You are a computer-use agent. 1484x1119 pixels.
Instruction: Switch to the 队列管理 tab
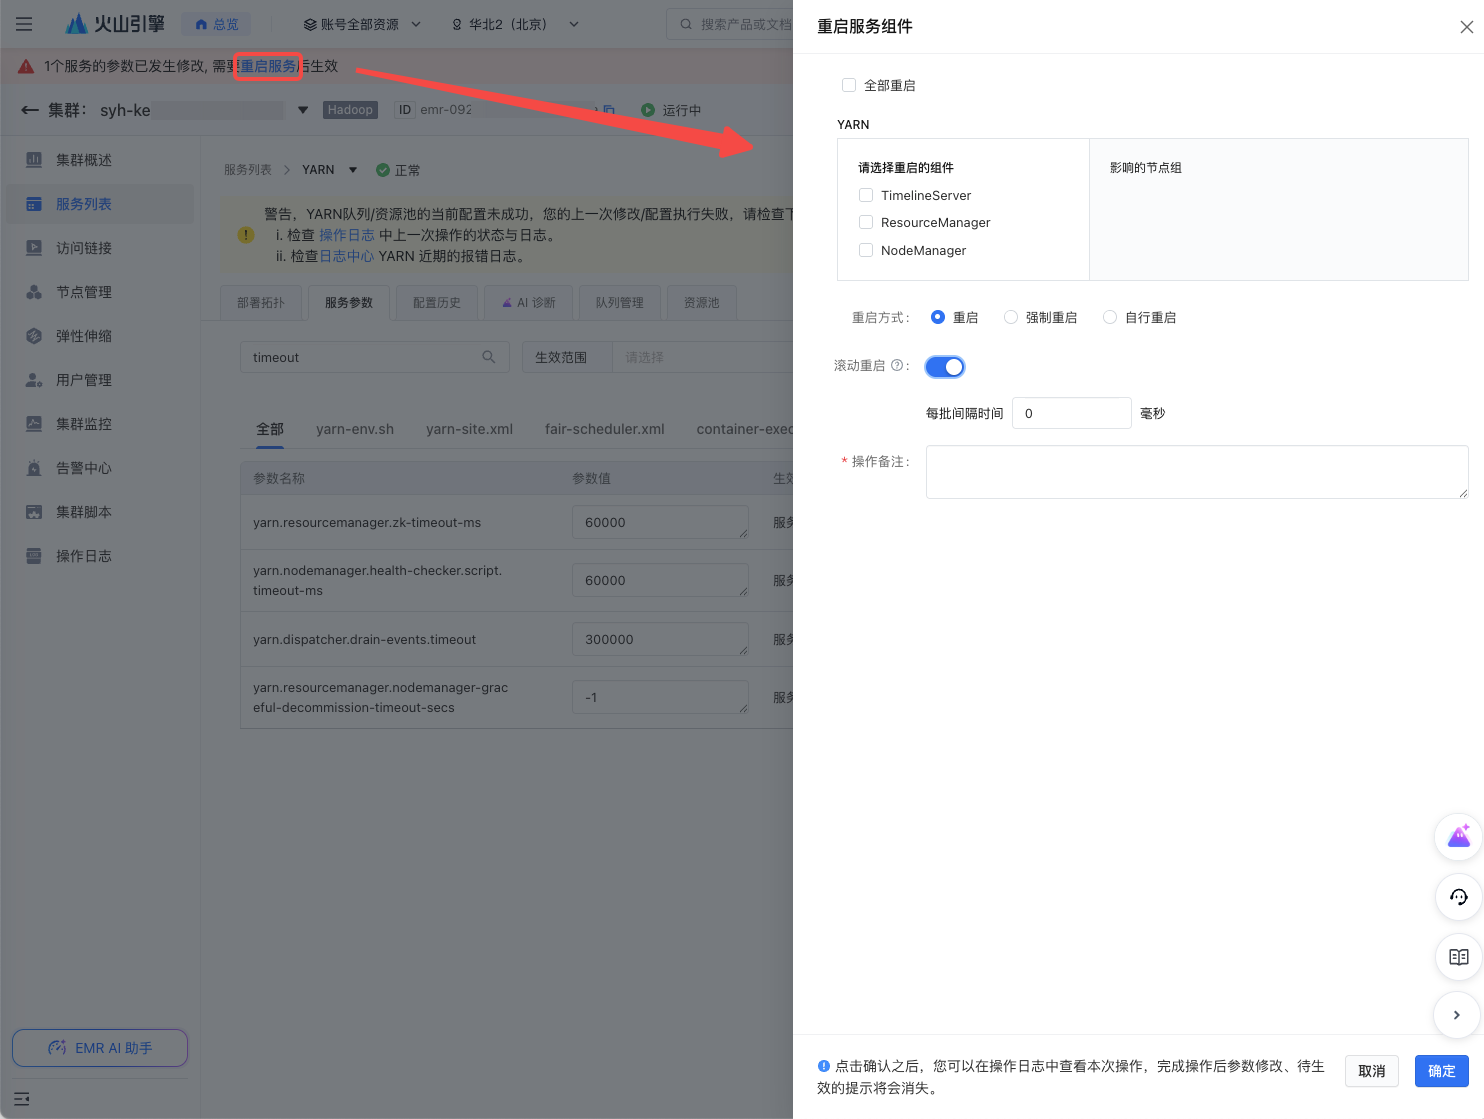(x=620, y=302)
